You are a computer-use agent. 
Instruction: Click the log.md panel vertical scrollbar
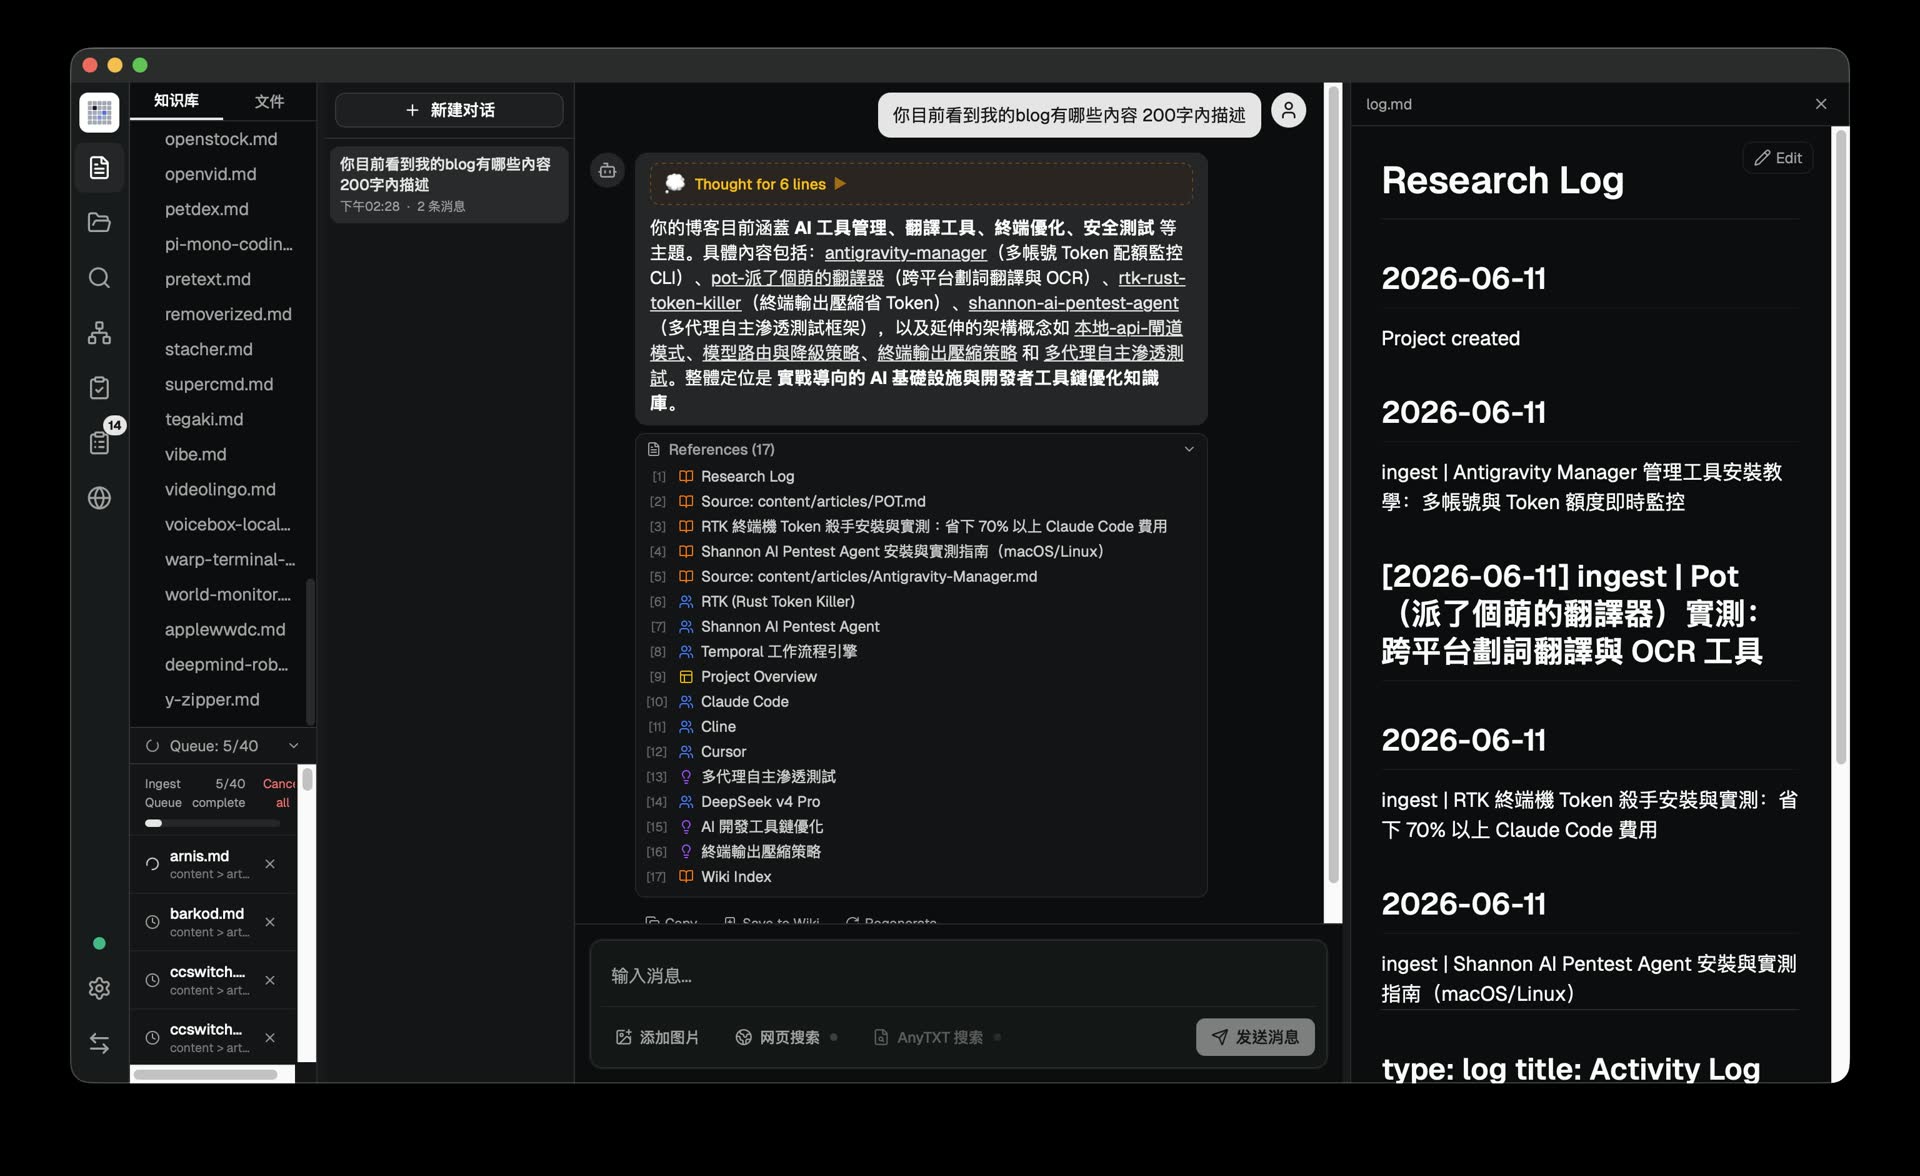[x=1840, y=447]
